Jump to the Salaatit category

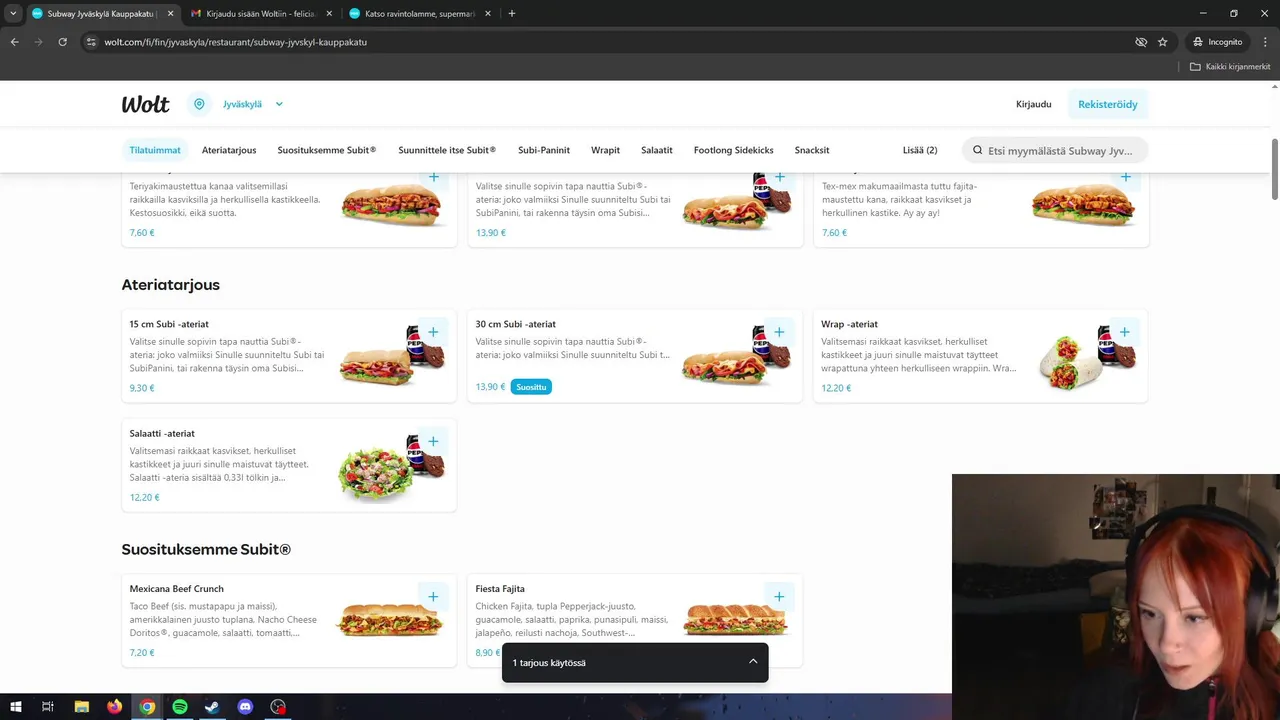click(657, 150)
